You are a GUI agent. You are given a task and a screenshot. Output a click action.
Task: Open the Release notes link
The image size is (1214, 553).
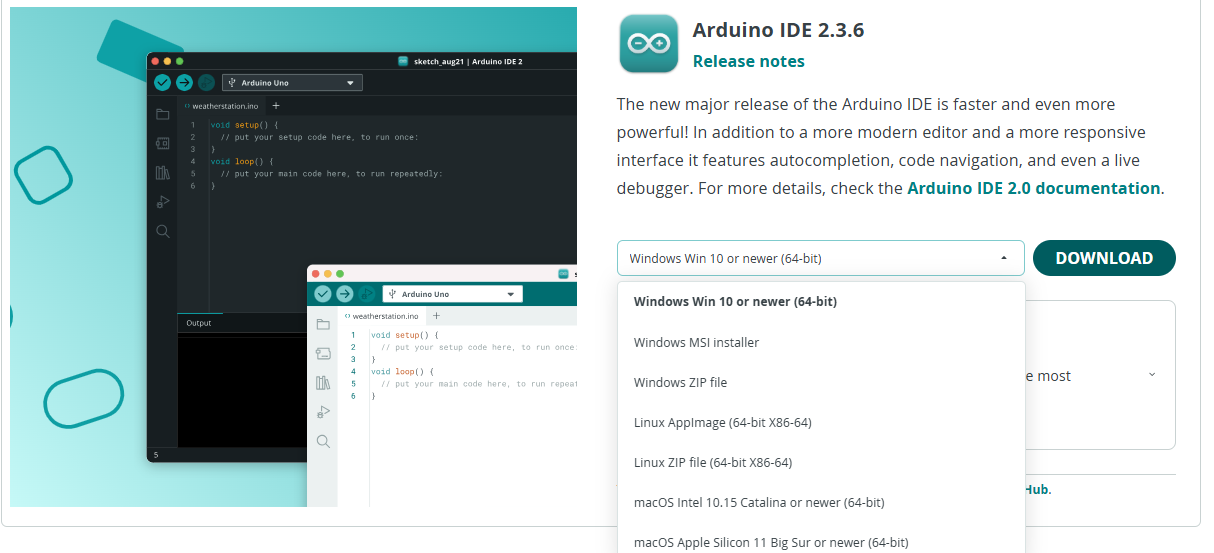(748, 61)
